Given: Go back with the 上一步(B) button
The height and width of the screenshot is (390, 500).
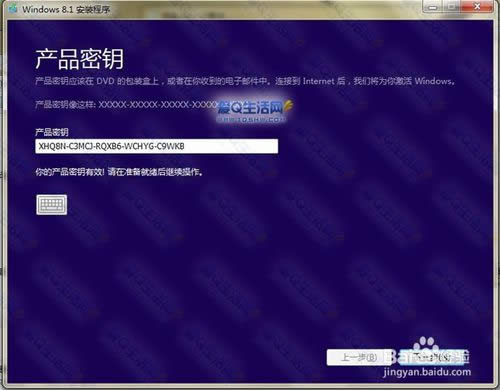Looking at the screenshot, I should (x=359, y=357).
